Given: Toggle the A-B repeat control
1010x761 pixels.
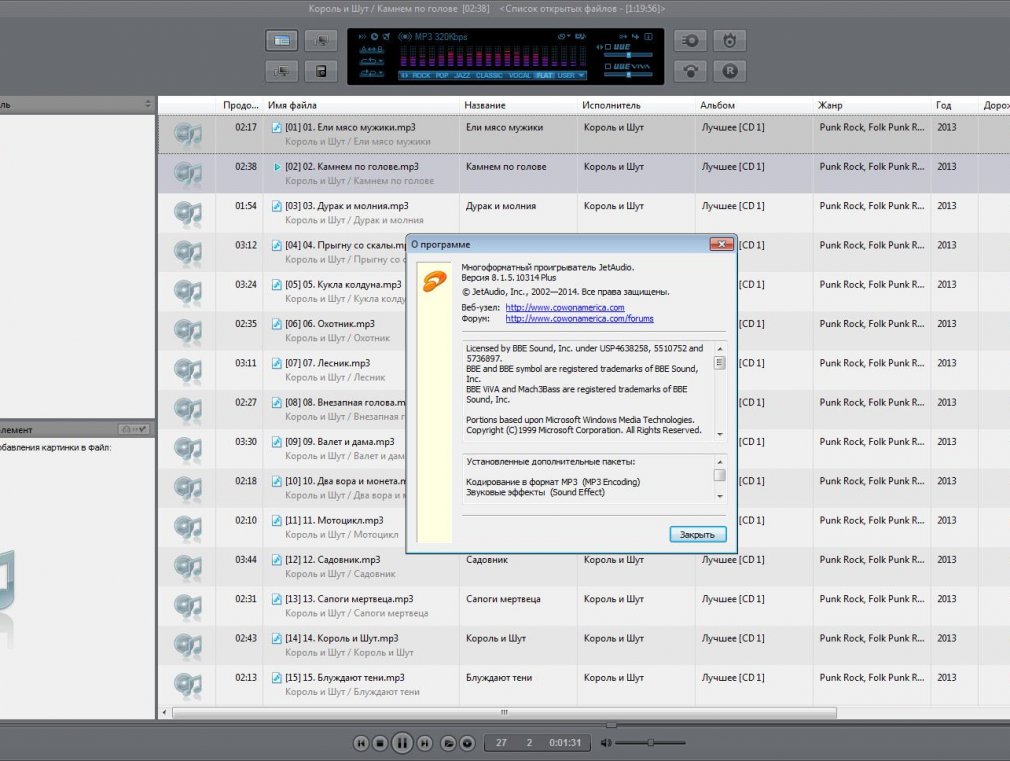Looking at the screenshot, I should pos(372,49).
